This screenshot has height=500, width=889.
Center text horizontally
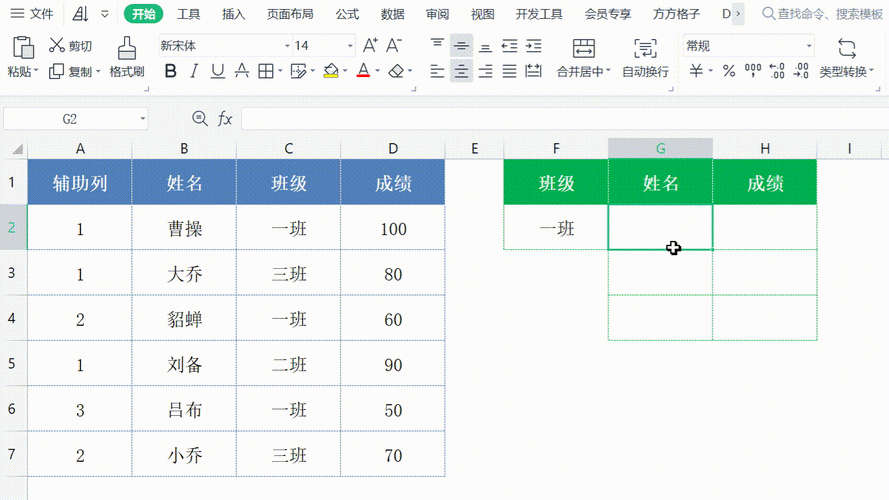pyautogui.click(x=462, y=71)
